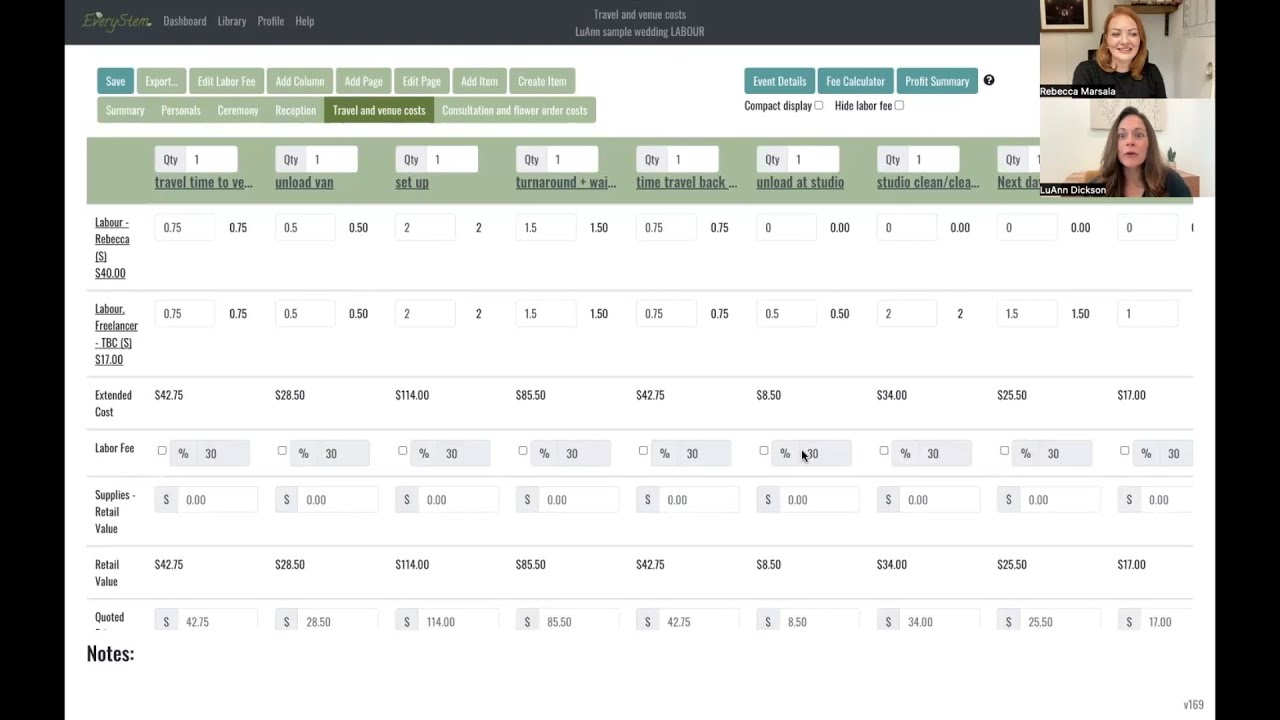Switch to the Ceremony tab
Viewport: 1280px width, 720px height.
coord(238,110)
